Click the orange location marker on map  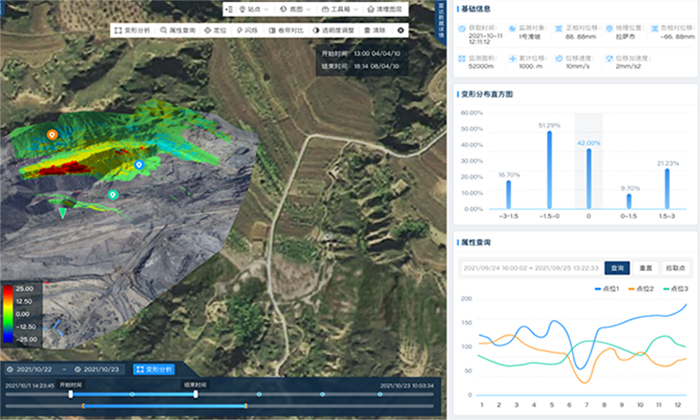[x=52, y=133]
